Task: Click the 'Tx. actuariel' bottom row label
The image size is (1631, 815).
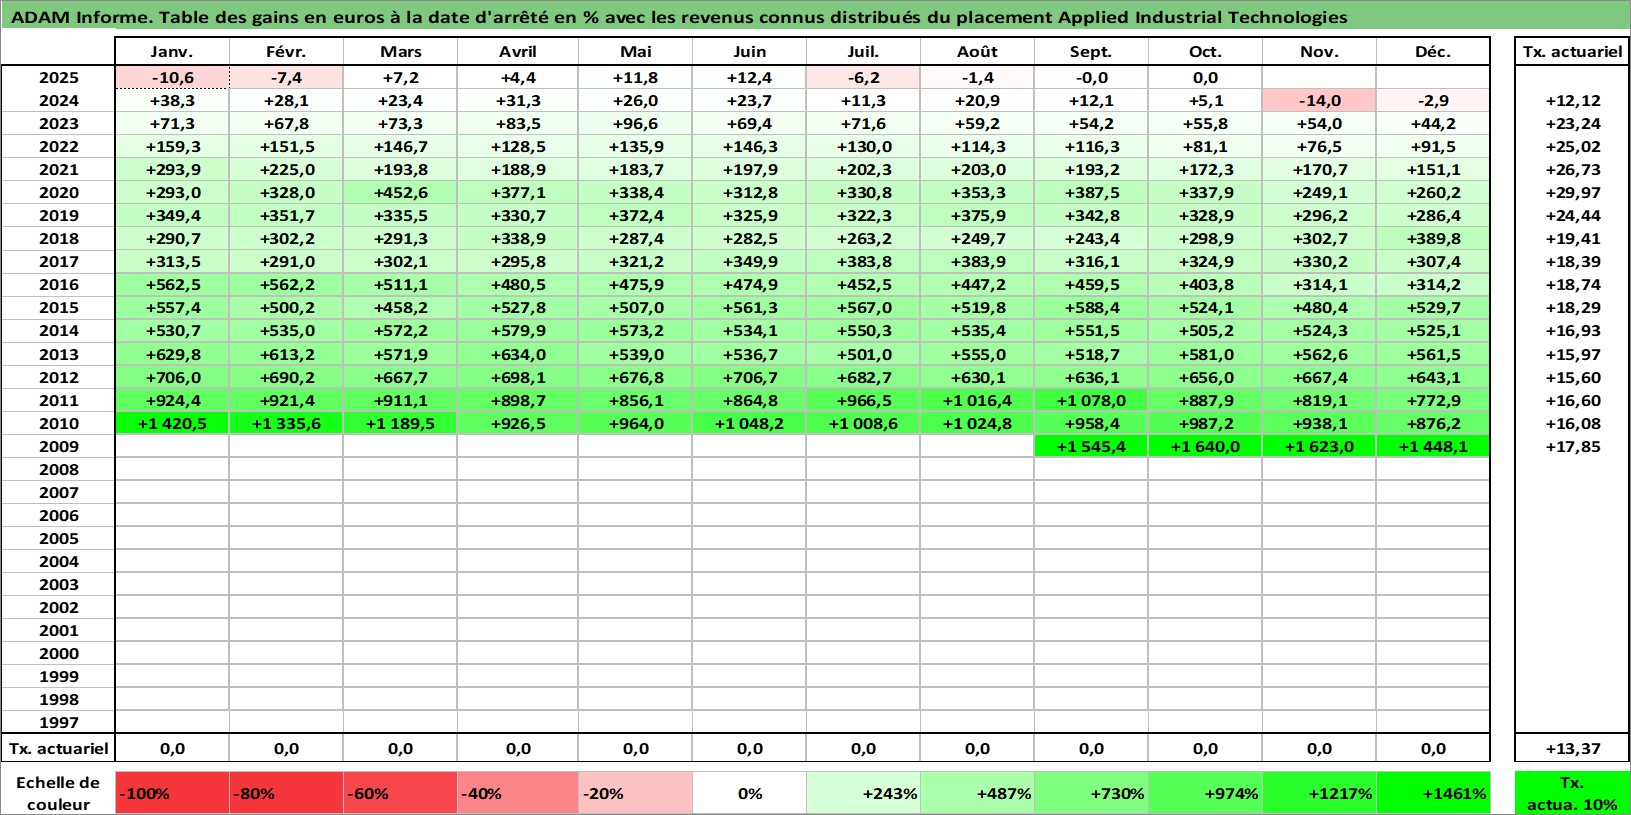Action: pos(58,748)
